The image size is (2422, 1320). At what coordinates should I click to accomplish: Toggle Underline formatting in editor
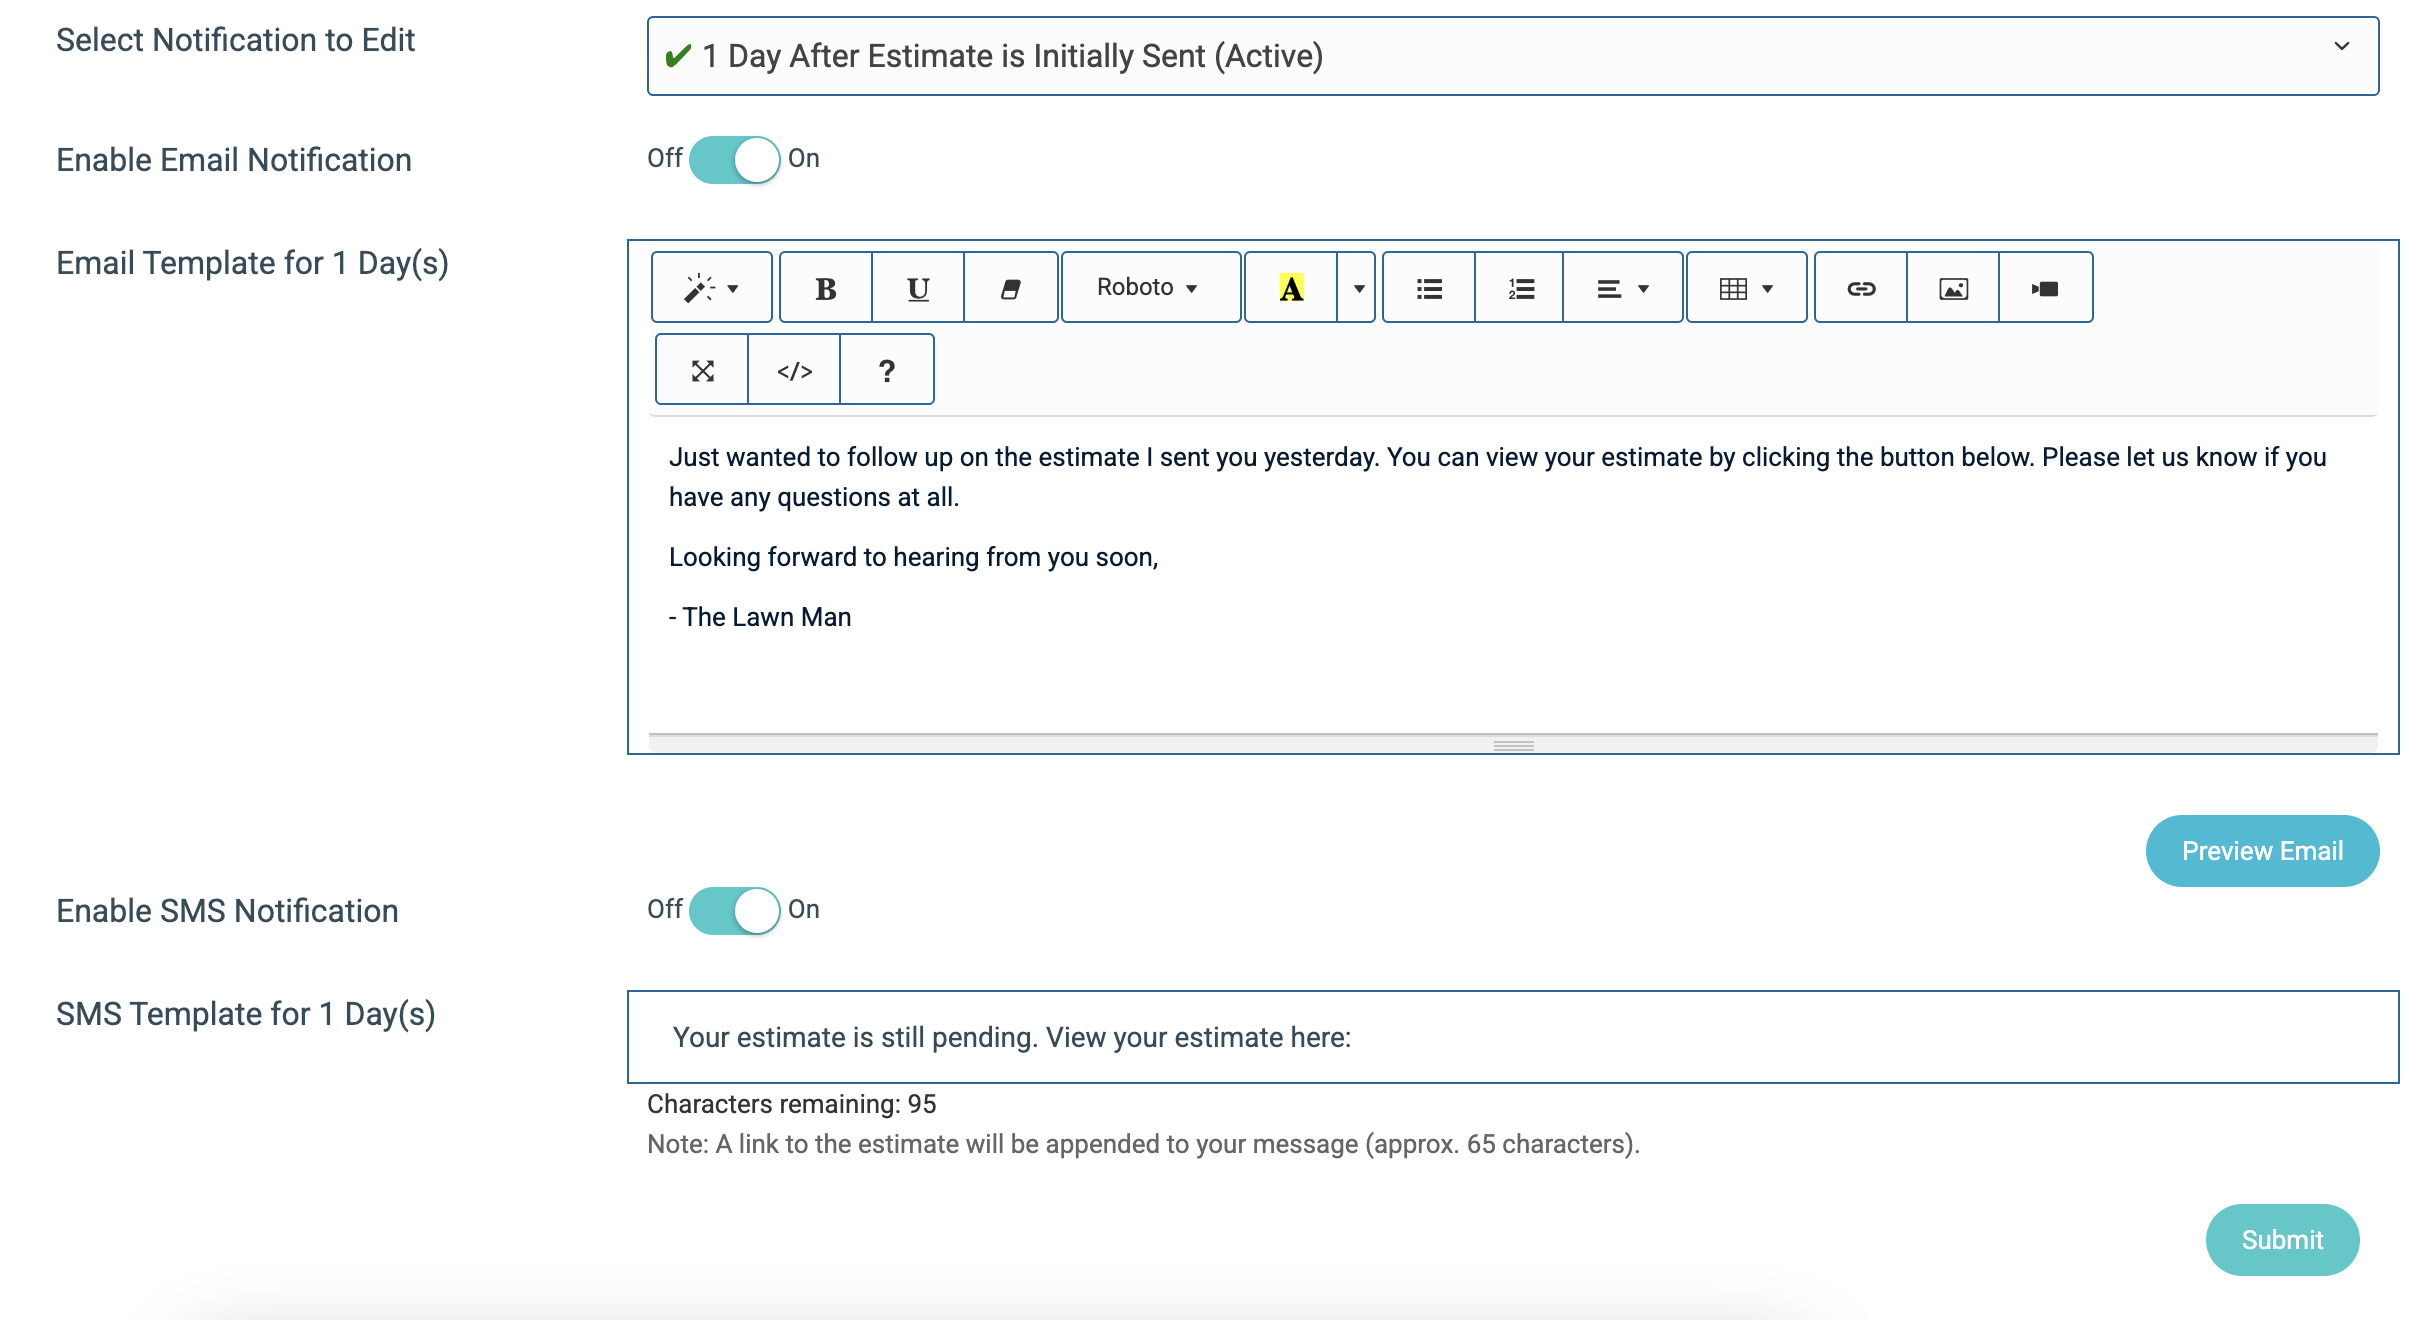click(918, 288)
